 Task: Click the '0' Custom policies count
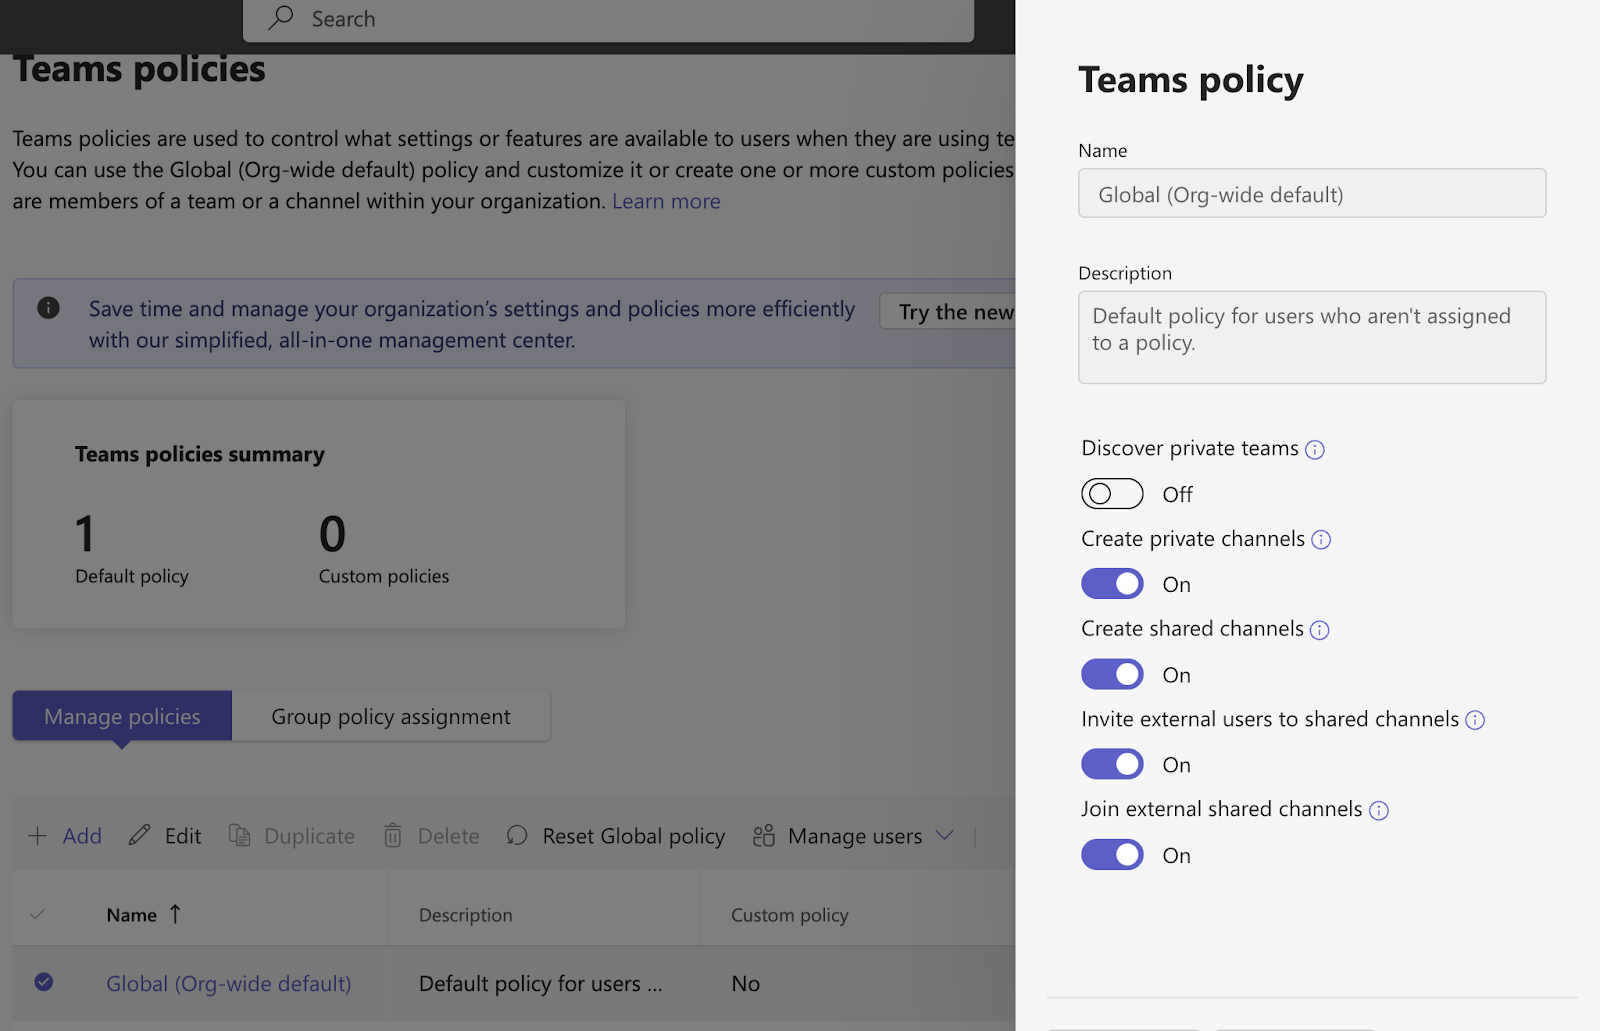point(332,534)
